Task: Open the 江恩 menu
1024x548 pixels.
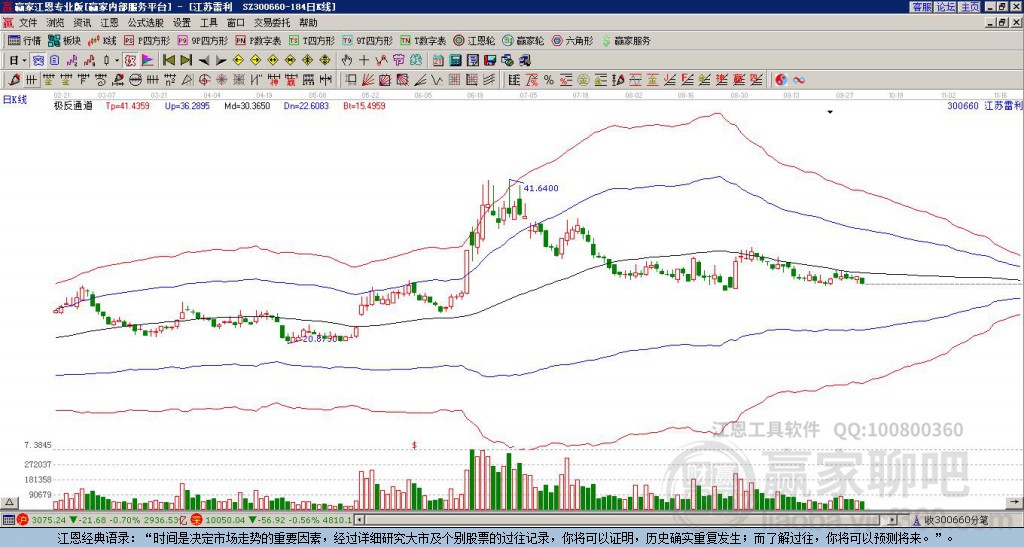Action: pos(110,23)
